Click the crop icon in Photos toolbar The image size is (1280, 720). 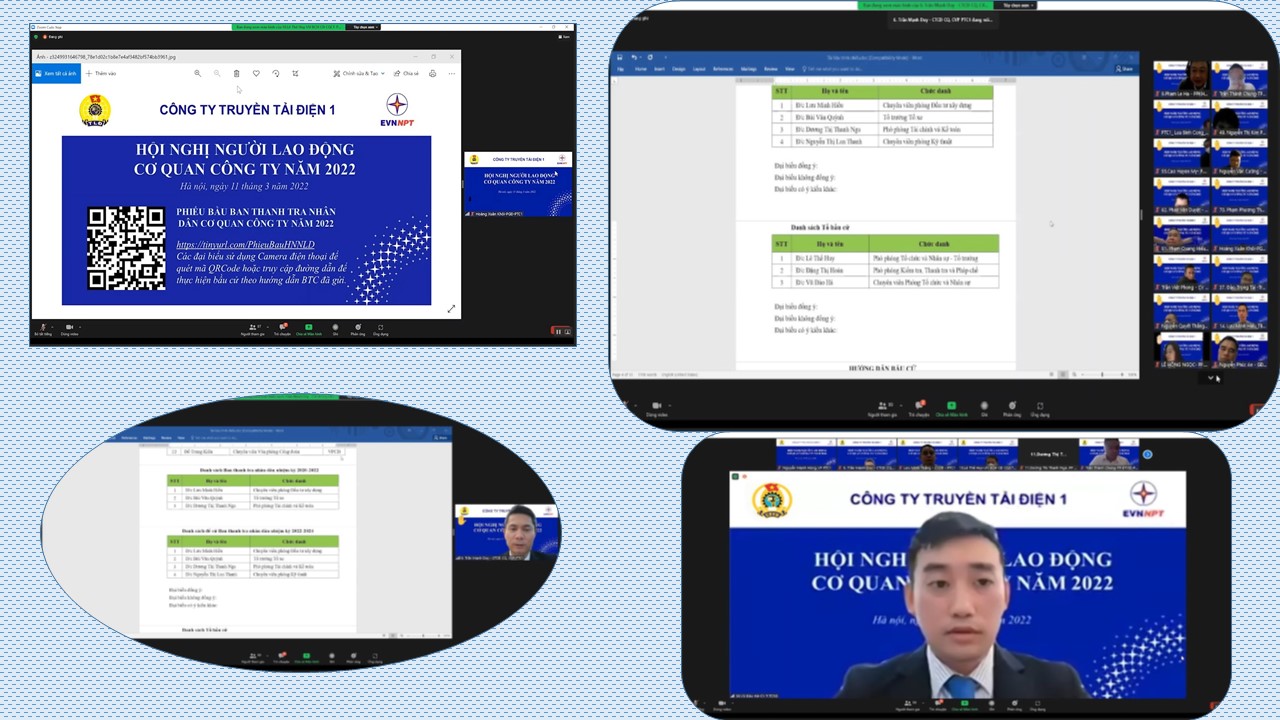pyautogui.click(x=295, y=73)
